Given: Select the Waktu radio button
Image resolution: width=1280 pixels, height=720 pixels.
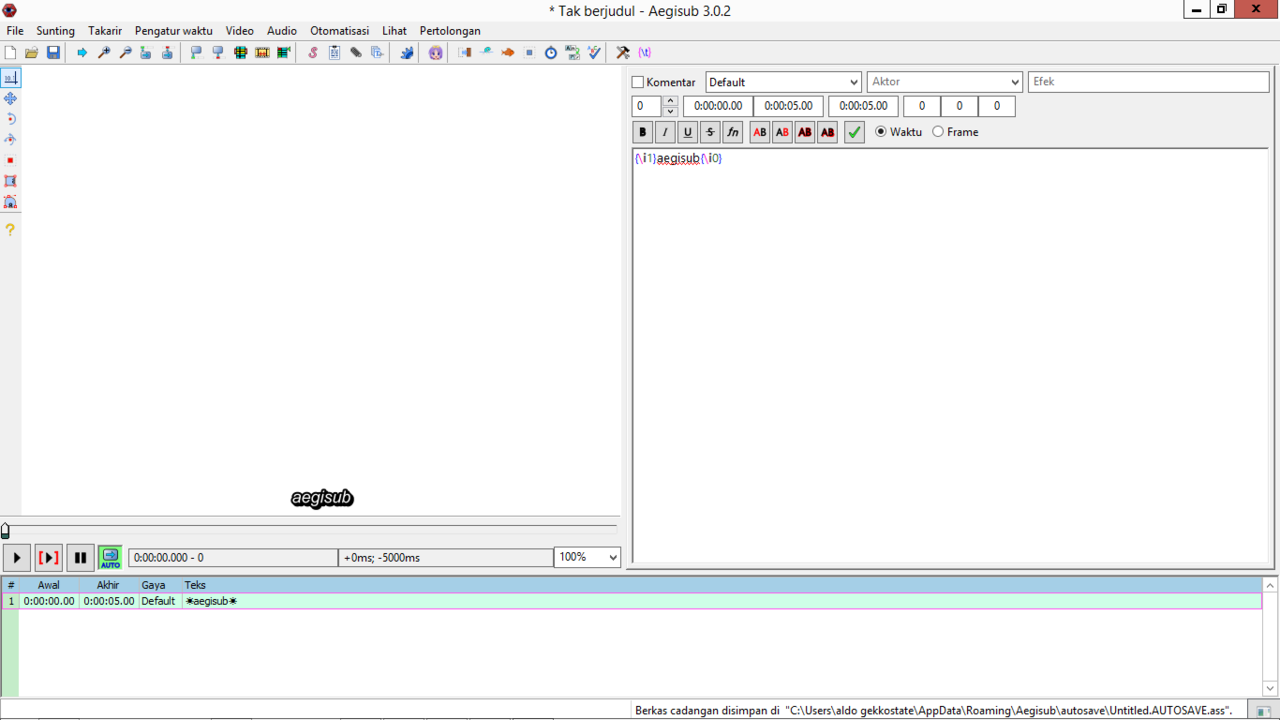Looking at the screenshot, I should click(x=881, y=131).
